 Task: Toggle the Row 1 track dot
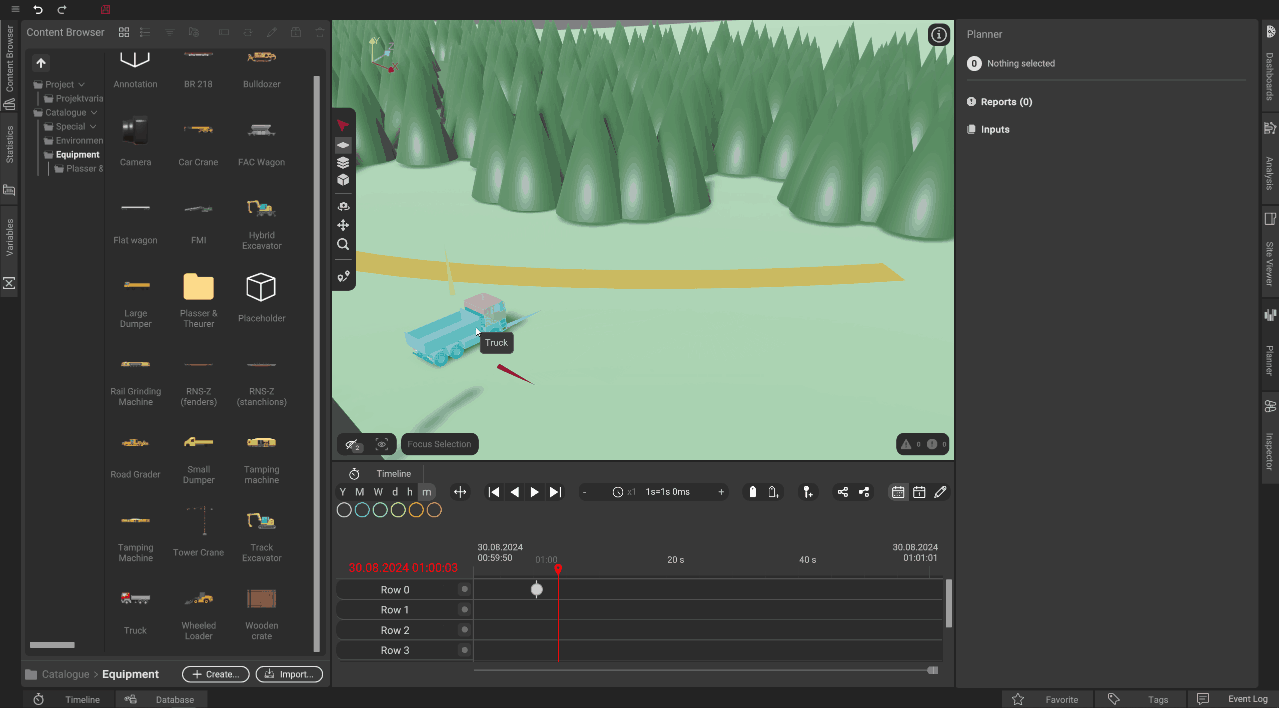pyautogui.click(x=464, y=609)
